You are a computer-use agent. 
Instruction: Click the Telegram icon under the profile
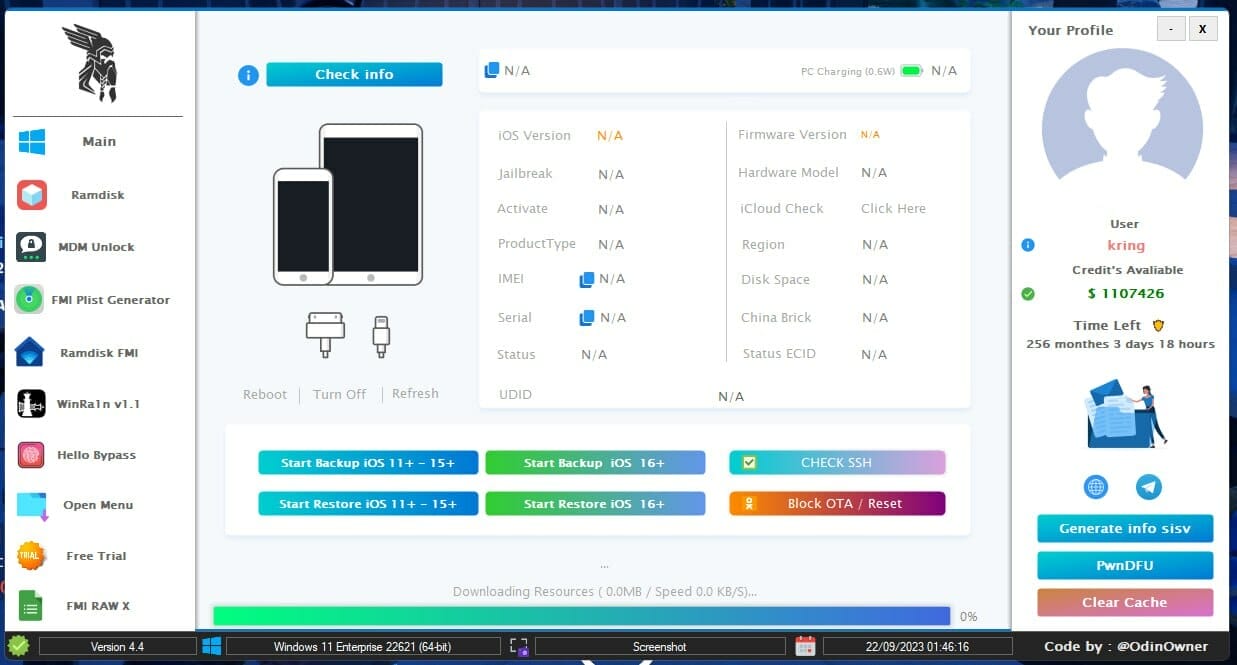click(x=1148, y=487)
